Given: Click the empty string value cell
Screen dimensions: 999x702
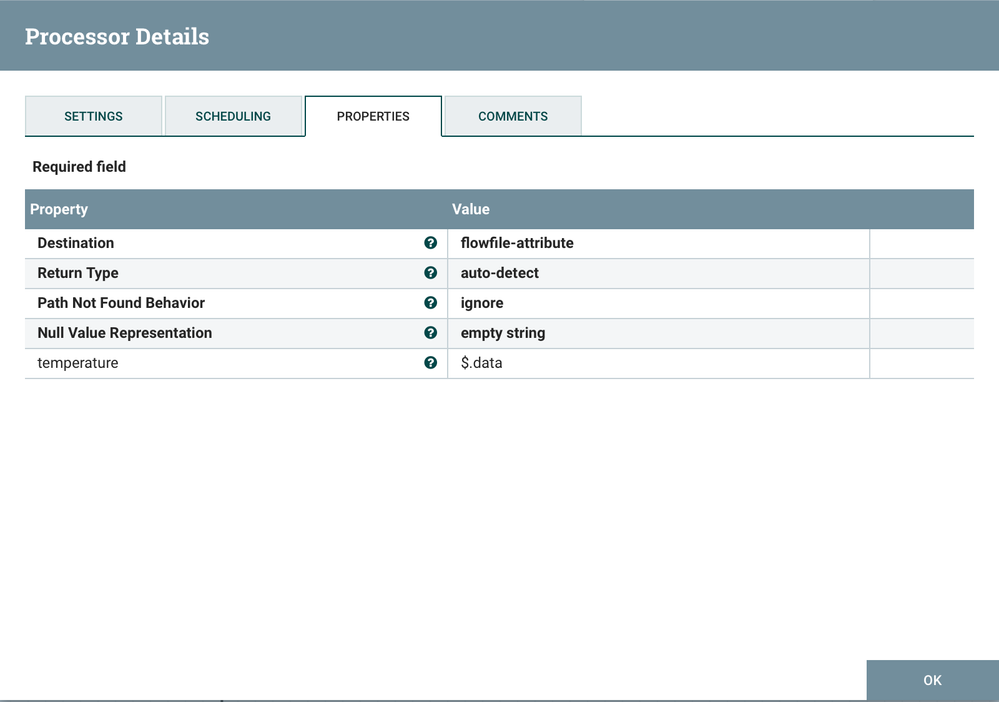Looking at the screenshot, I should click(659, 333).
